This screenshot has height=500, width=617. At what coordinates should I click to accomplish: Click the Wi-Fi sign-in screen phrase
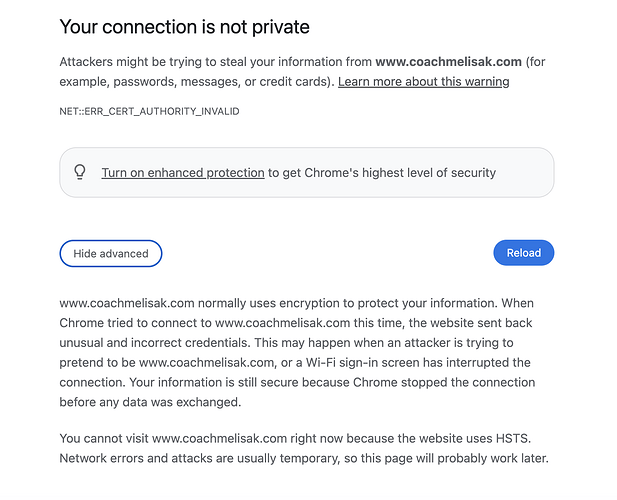[x=362, y=362]
